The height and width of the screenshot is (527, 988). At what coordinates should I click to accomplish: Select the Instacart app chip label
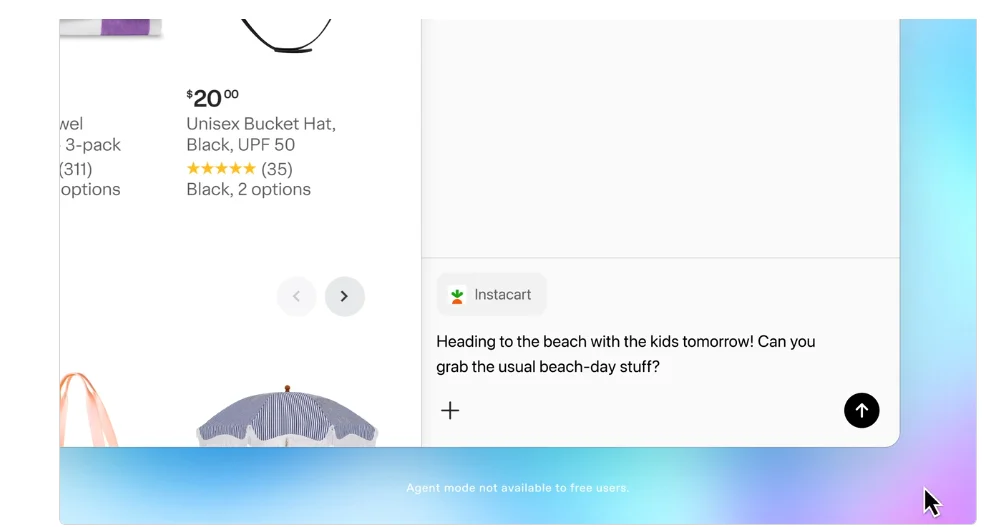click(x=491, y=295)
